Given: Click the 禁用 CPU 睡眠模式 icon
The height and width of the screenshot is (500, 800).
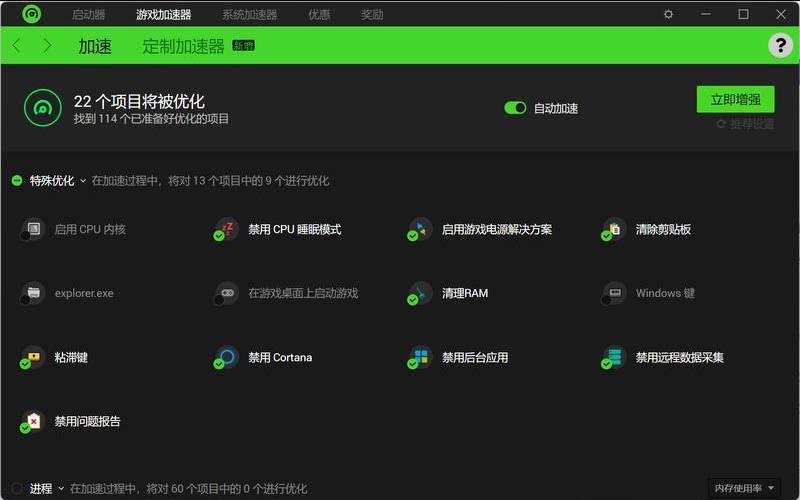Looking at the screenshot, I should [226, 229].
